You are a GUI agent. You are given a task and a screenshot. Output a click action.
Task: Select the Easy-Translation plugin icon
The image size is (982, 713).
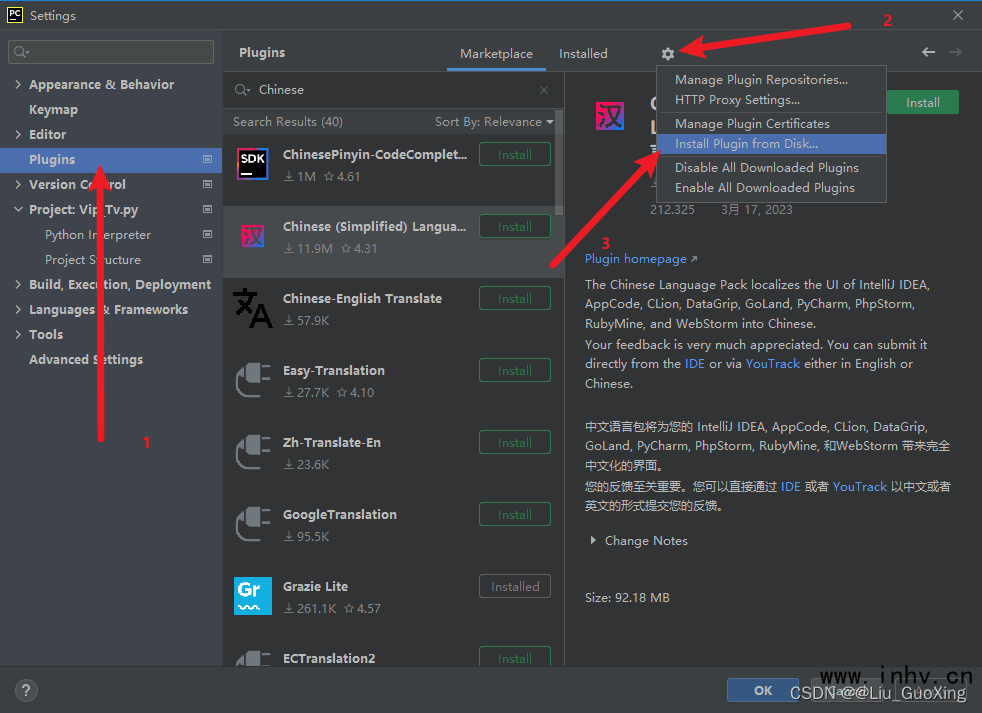pyautogui.click(x=252, y=380)
